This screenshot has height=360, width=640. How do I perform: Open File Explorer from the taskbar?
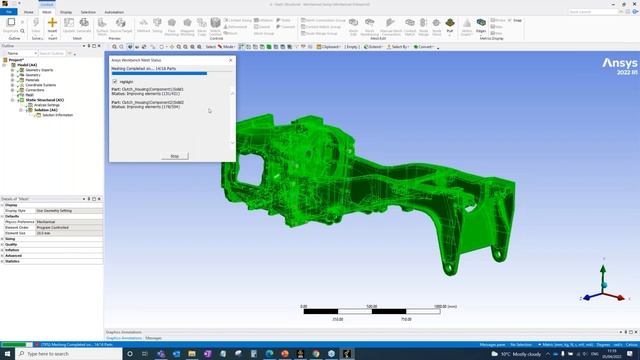192,353
